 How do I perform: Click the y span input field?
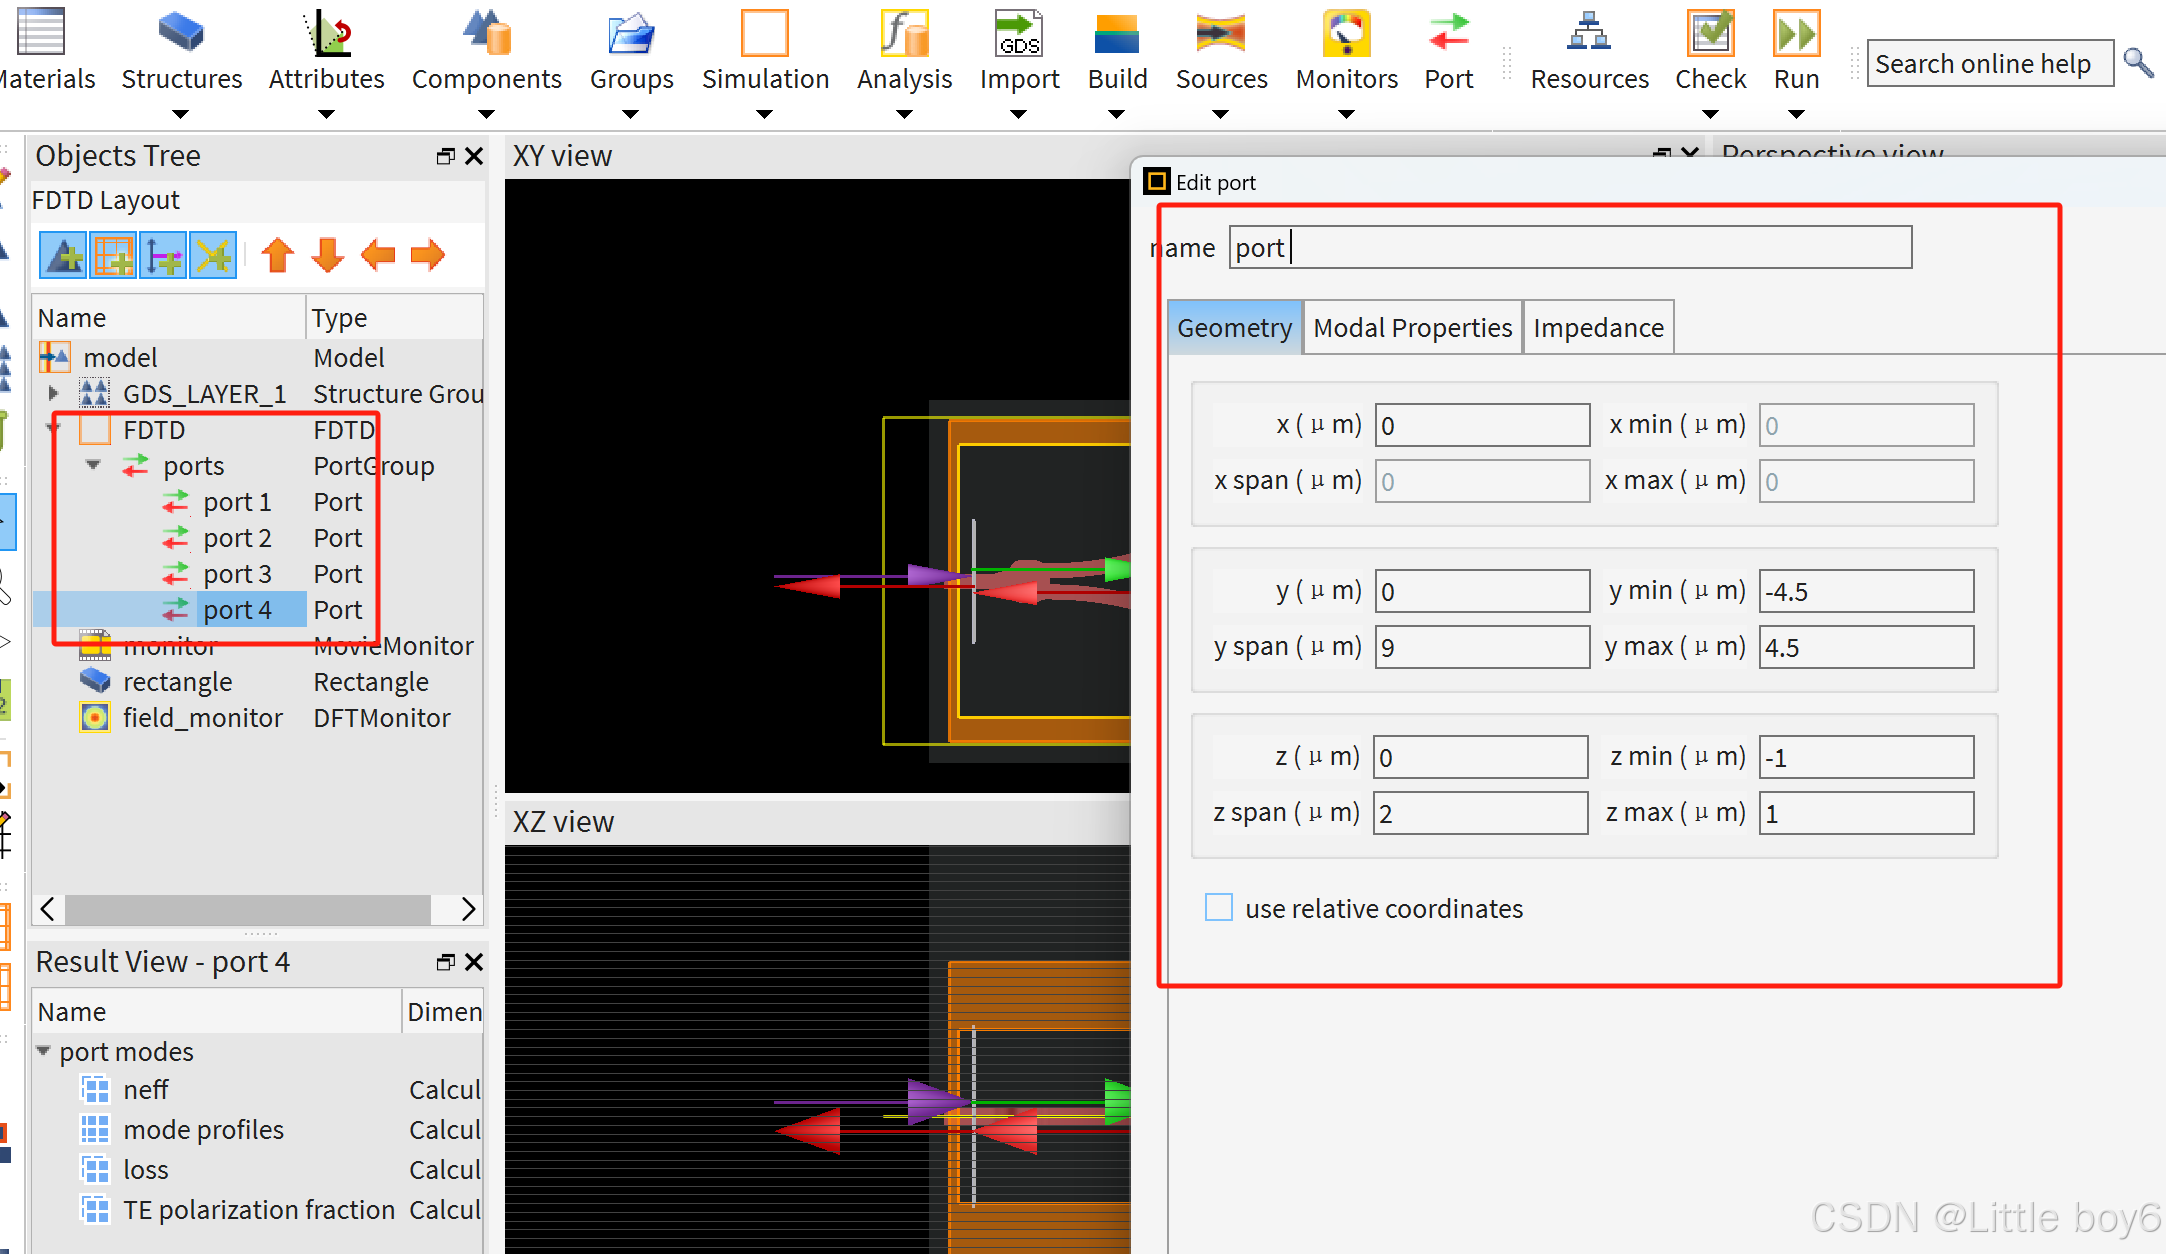1481,647
